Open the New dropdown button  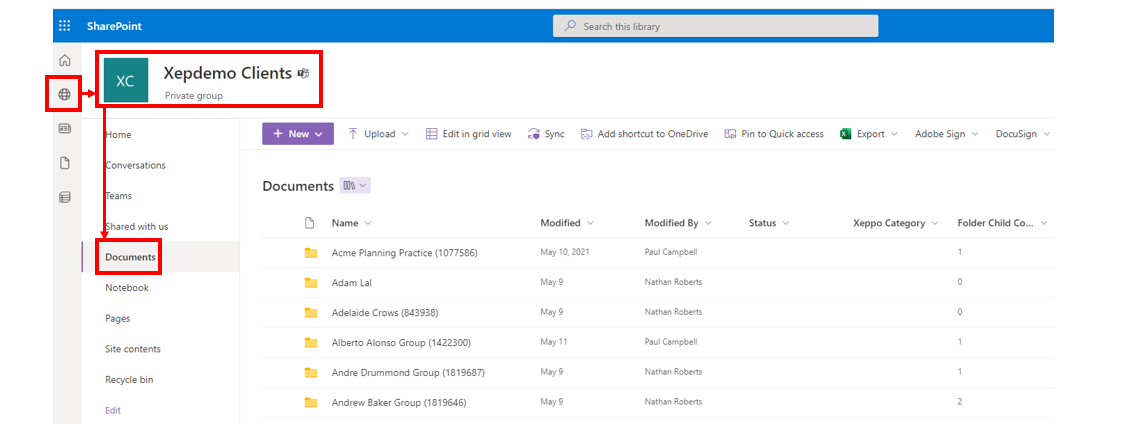click(298, 134)
